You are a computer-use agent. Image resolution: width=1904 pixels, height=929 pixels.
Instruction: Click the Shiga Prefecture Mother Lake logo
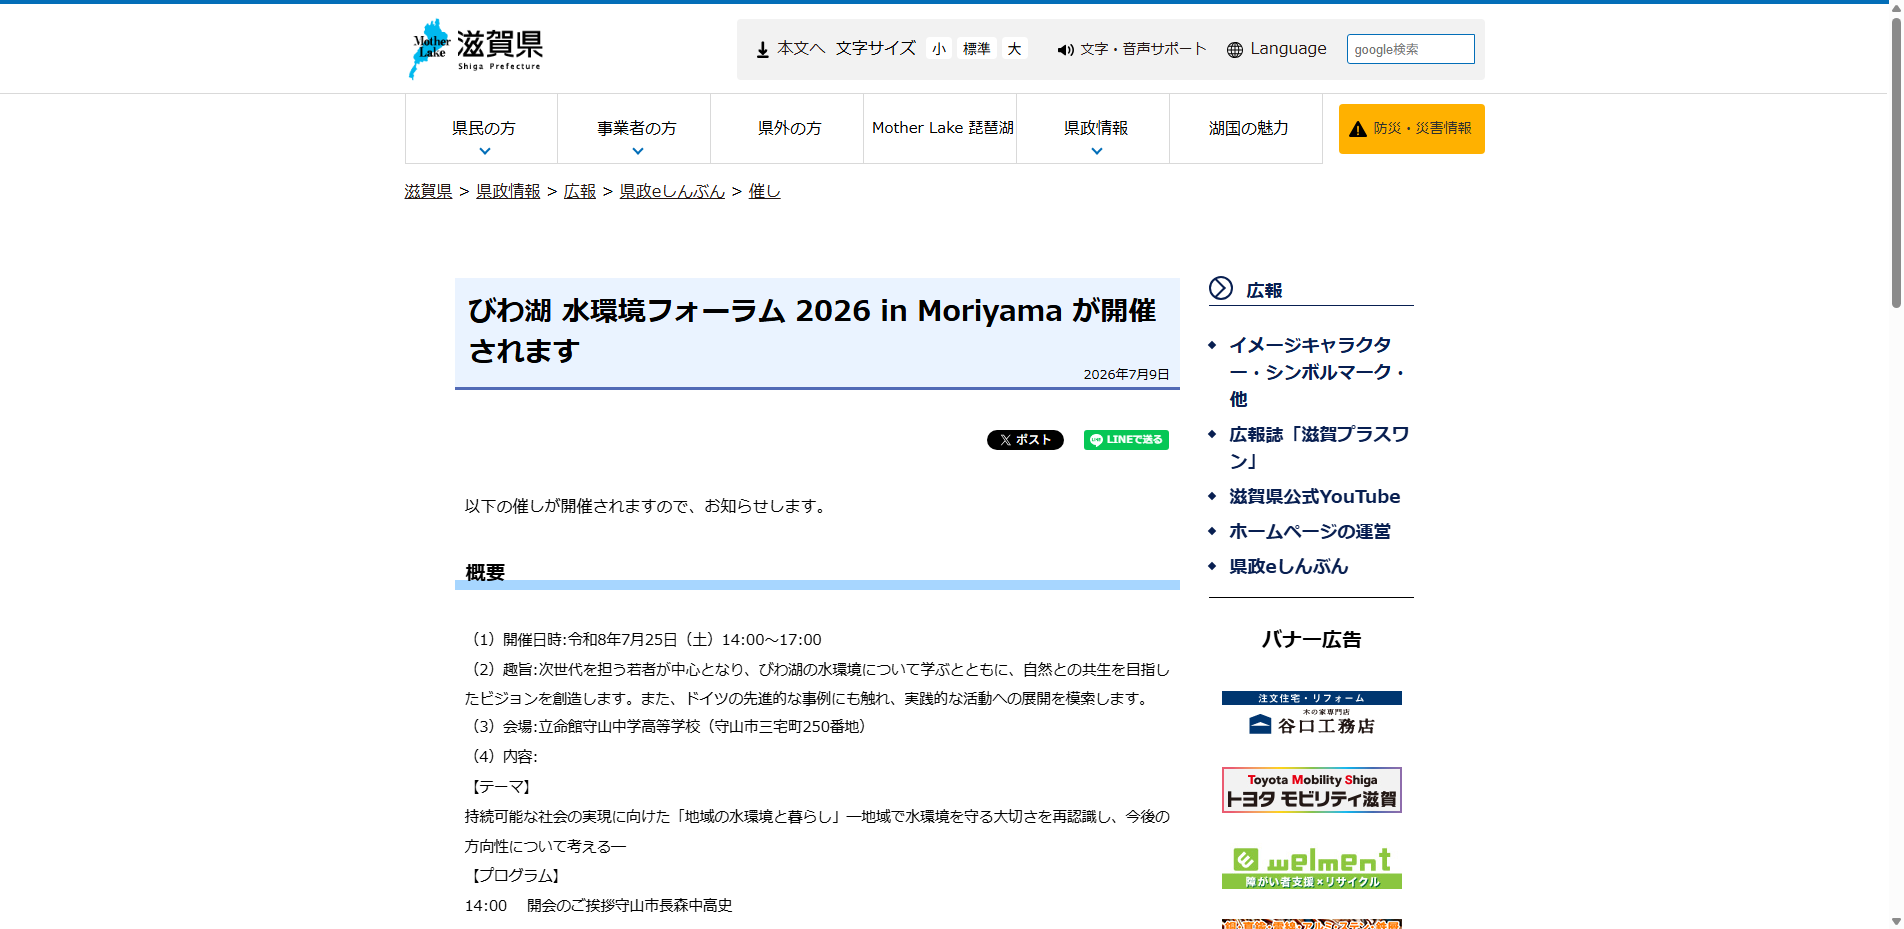click(x=476, y=49)
